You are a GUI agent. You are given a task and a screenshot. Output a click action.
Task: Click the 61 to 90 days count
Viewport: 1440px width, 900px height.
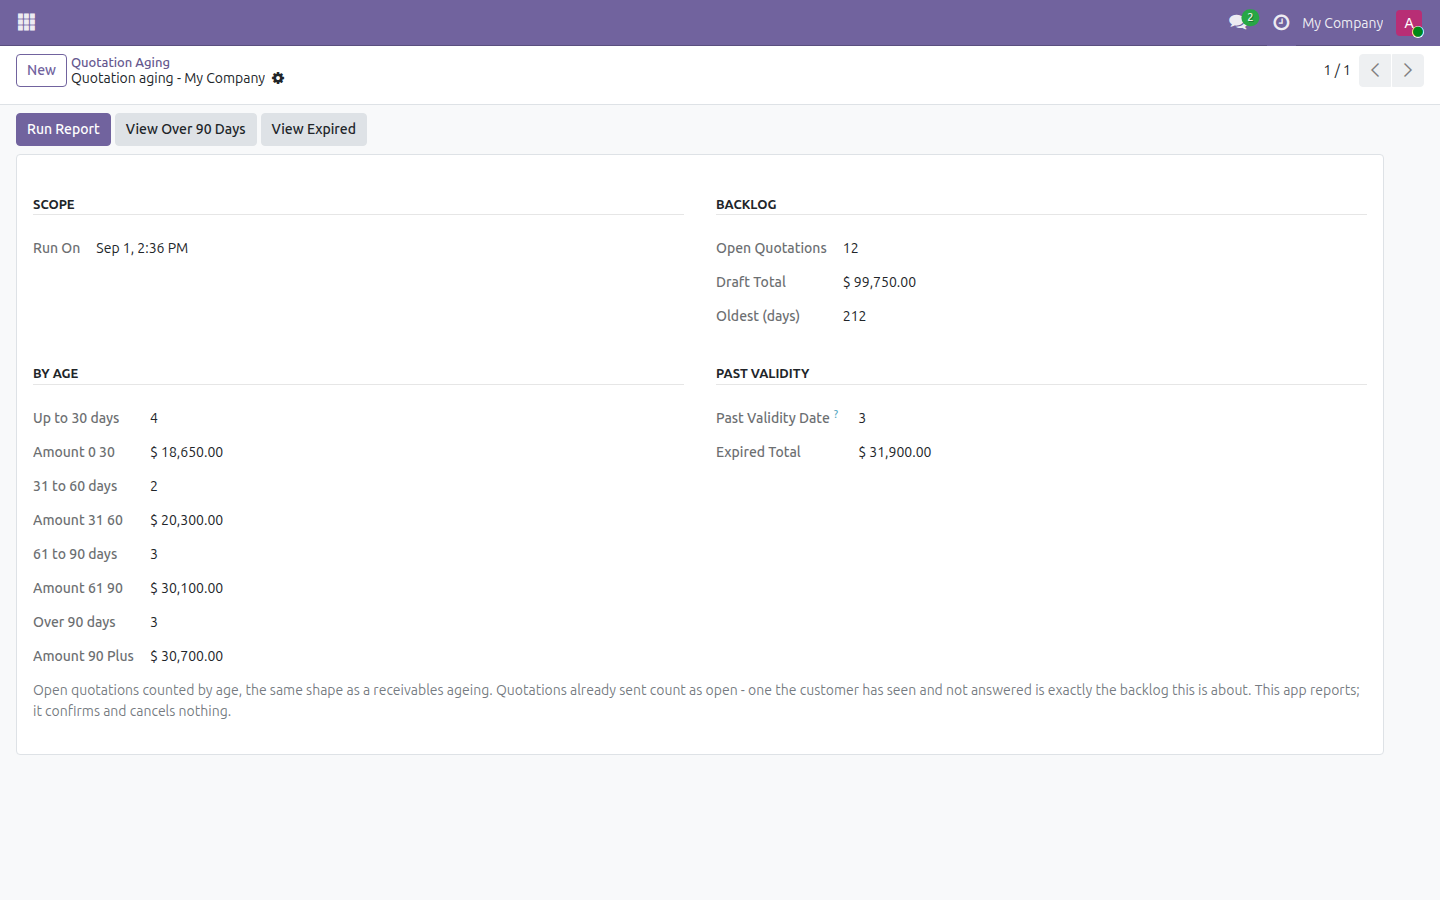click(154, 554)
